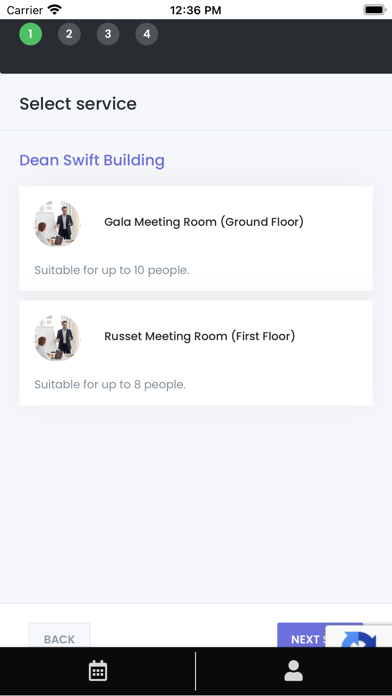This screenshot has height=696, width=392.
Task: Select step 1 circle indicator
Action: pyautogui.click(x=30, y=34)
